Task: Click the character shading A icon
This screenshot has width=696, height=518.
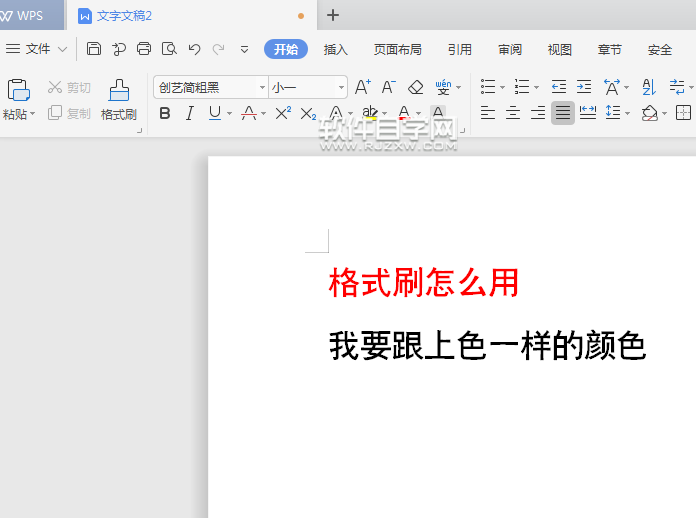Action: (438, 112)
